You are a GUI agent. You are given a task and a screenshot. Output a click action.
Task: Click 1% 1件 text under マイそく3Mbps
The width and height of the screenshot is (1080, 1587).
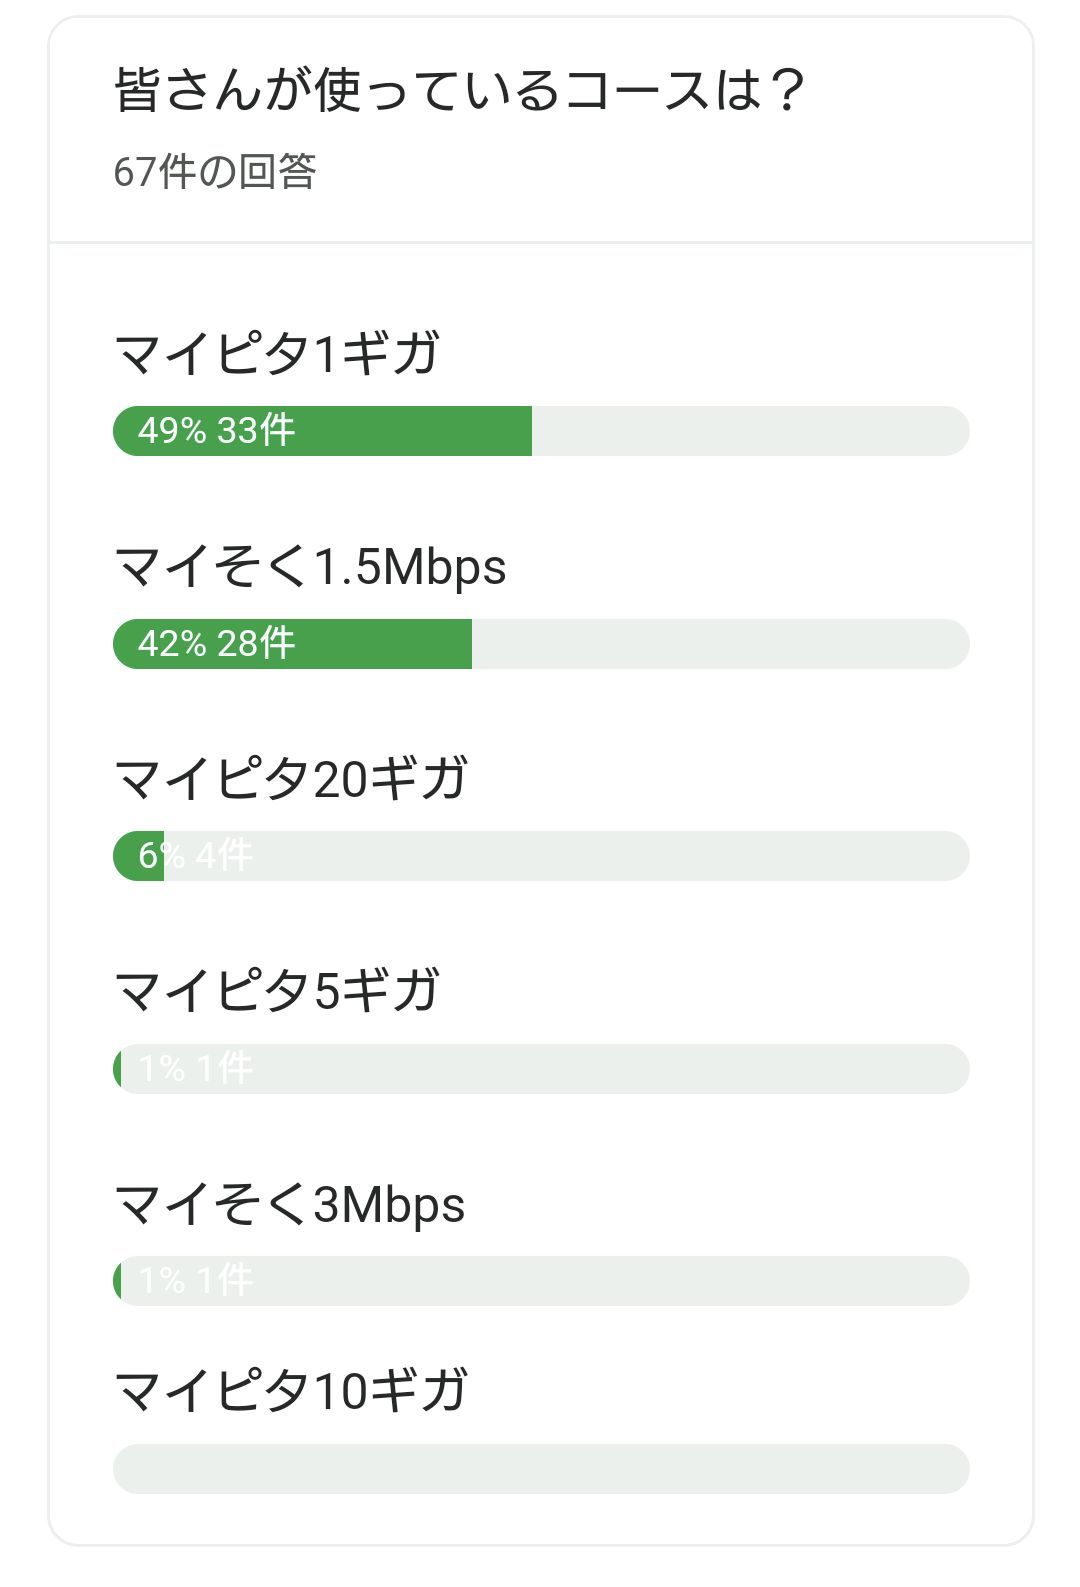pos(195,1281)
